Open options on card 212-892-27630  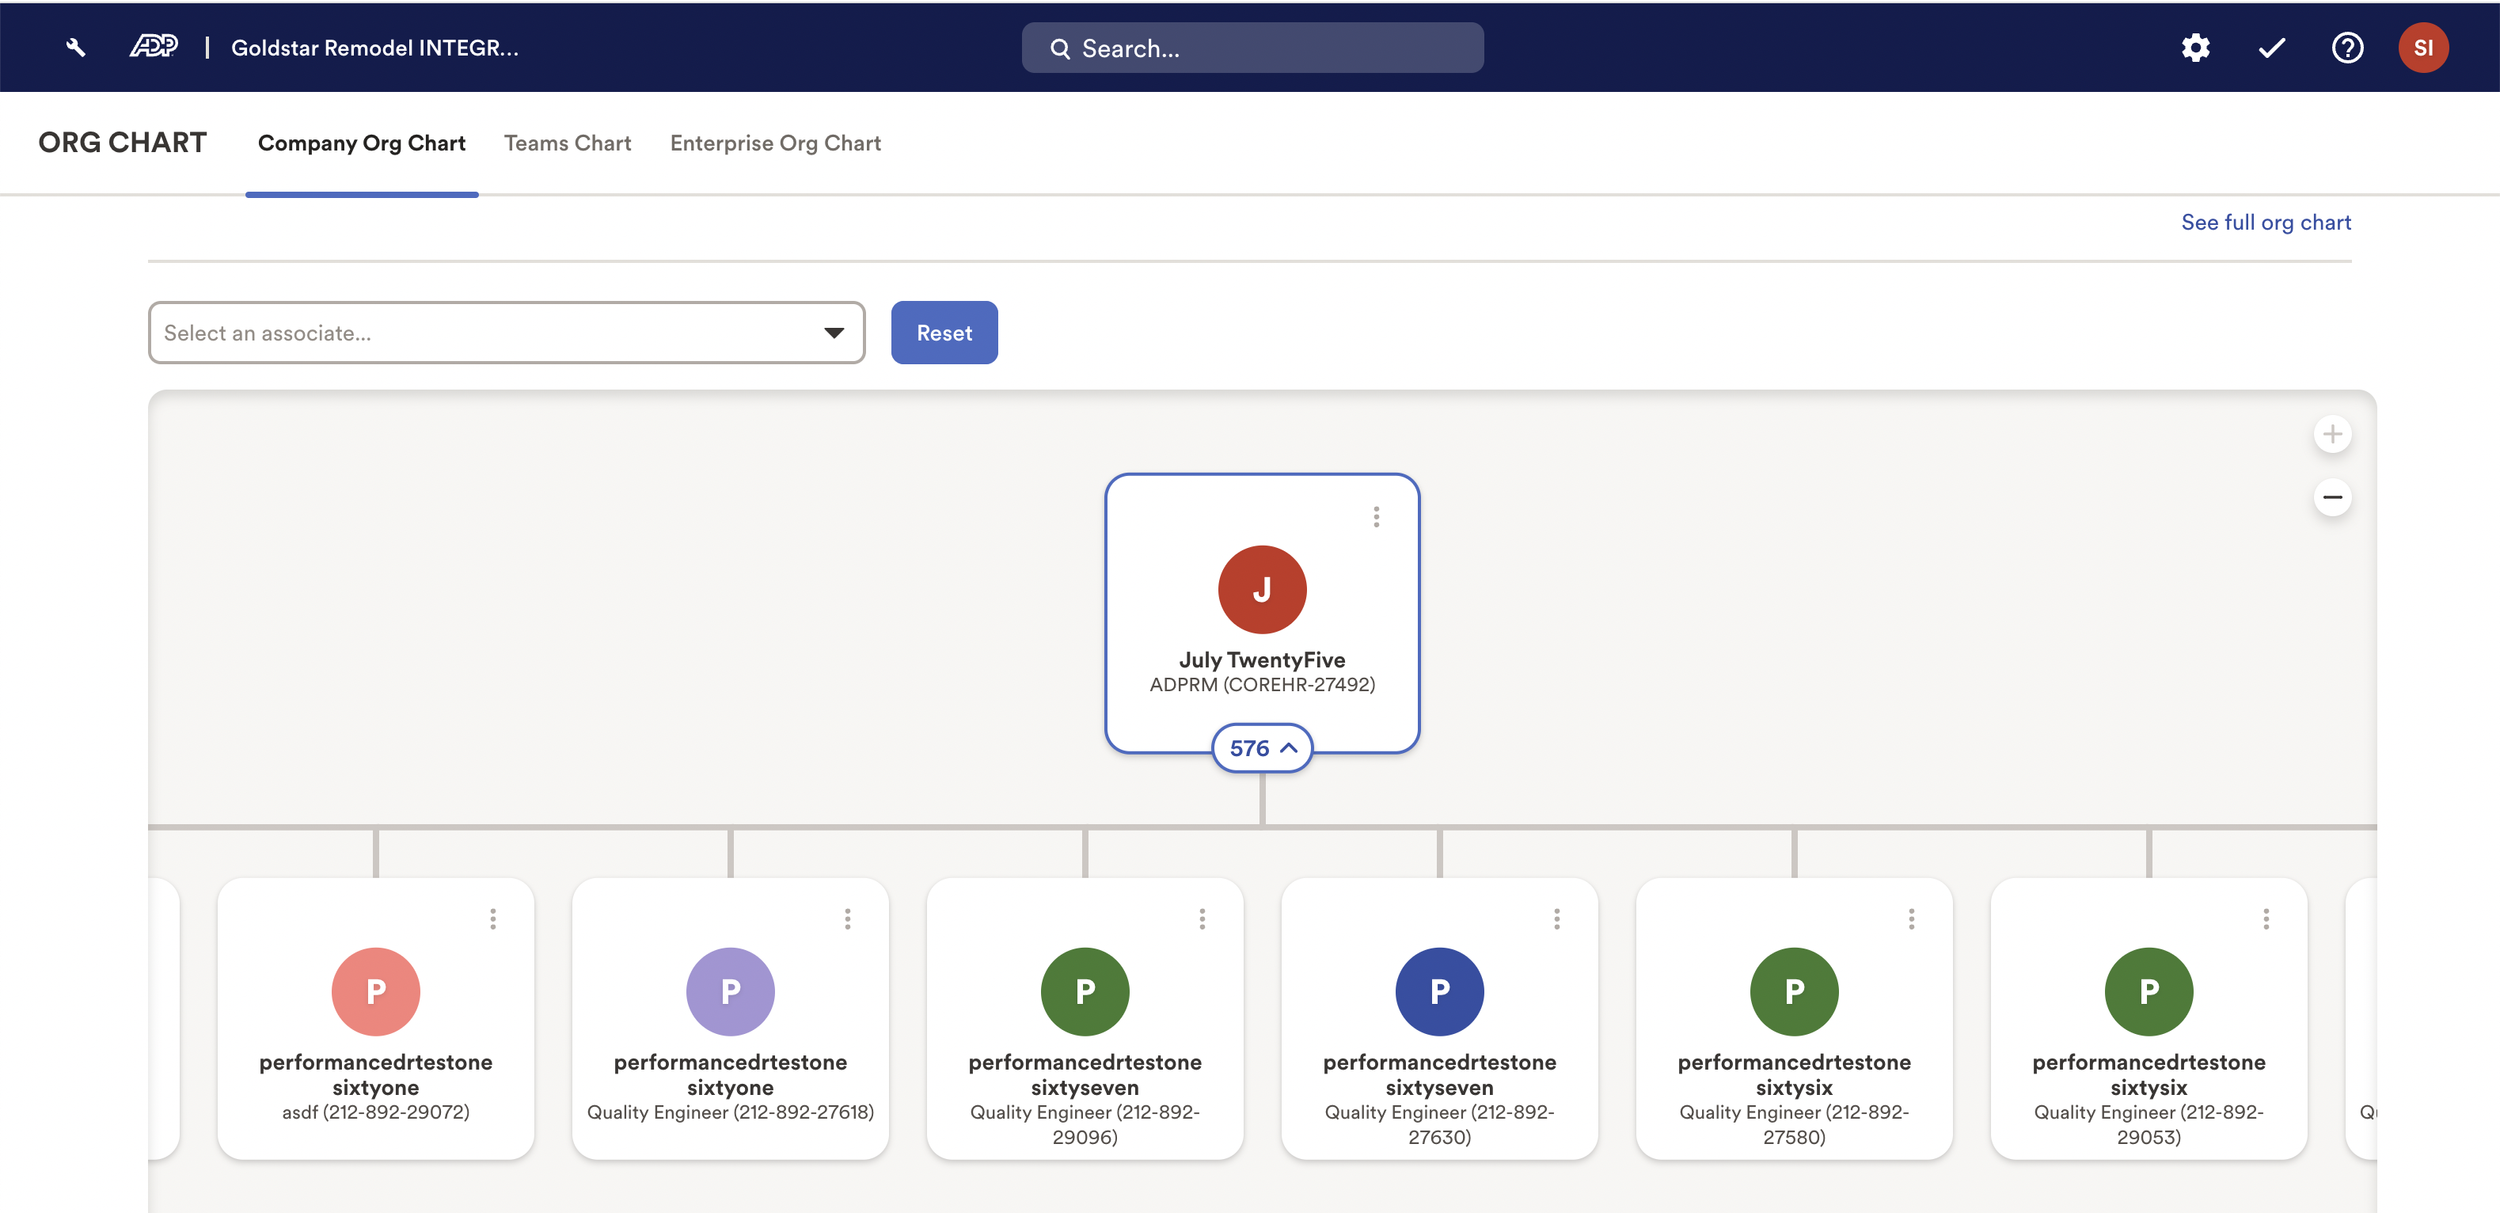point(1556,918)
